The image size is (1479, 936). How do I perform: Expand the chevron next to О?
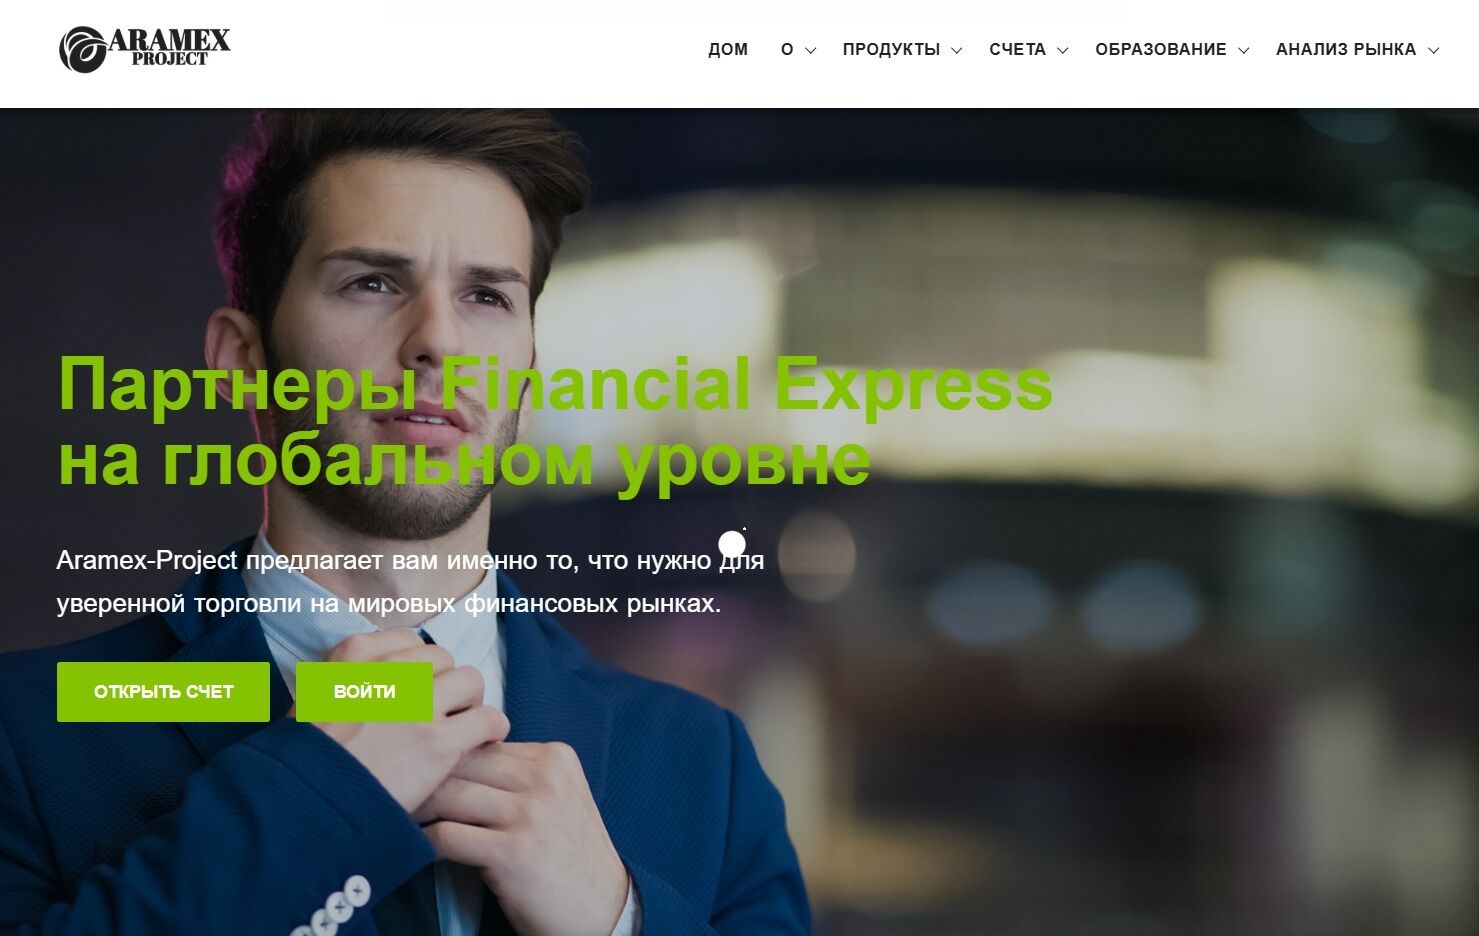811,50
